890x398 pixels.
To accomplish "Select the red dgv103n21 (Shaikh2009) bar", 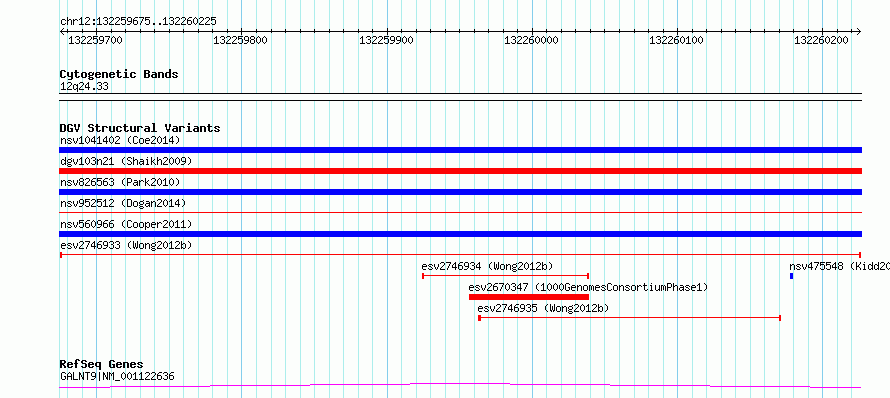I will point(460,171).
